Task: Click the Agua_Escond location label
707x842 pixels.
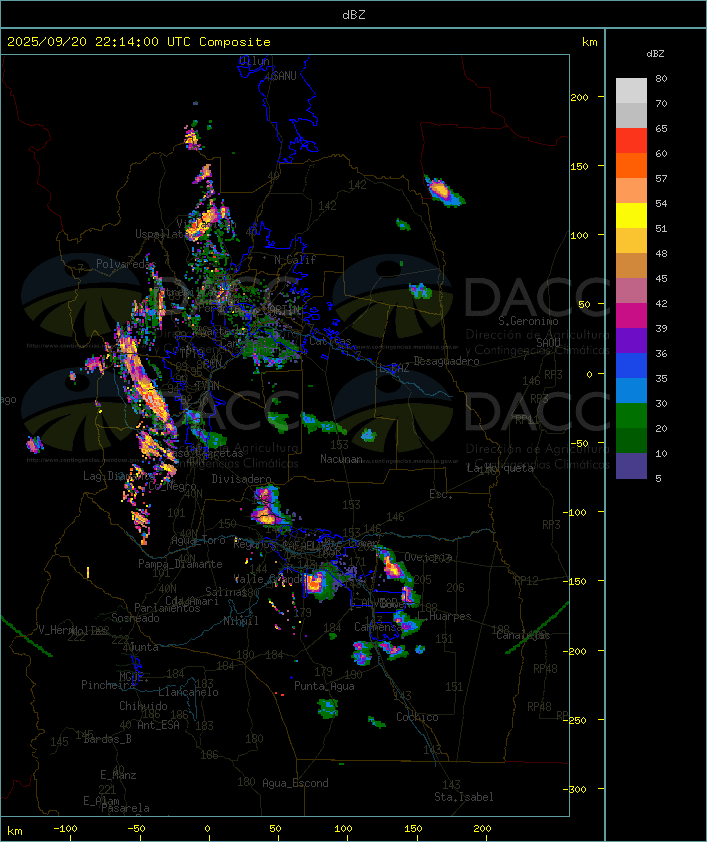Action: coord(295,783)
